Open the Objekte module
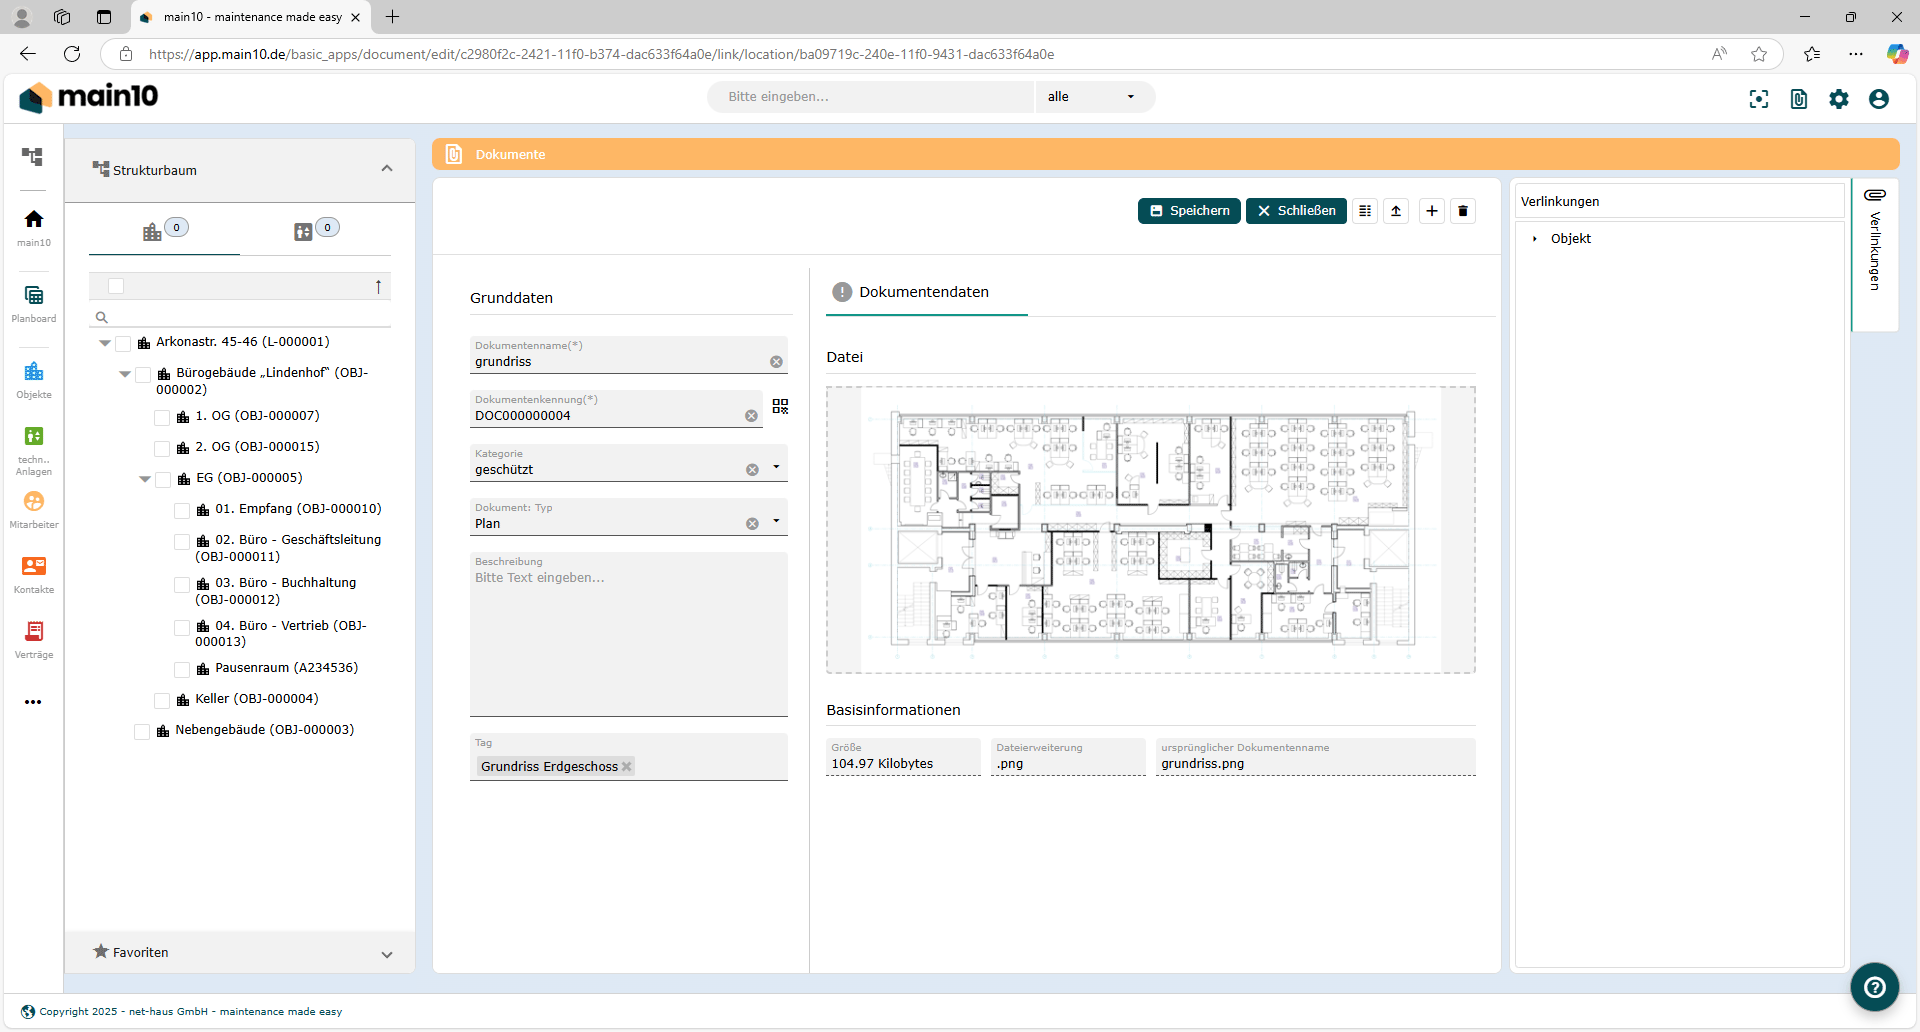The height and width of the screenshot is (1032, 1920). [x=33, y=379]
